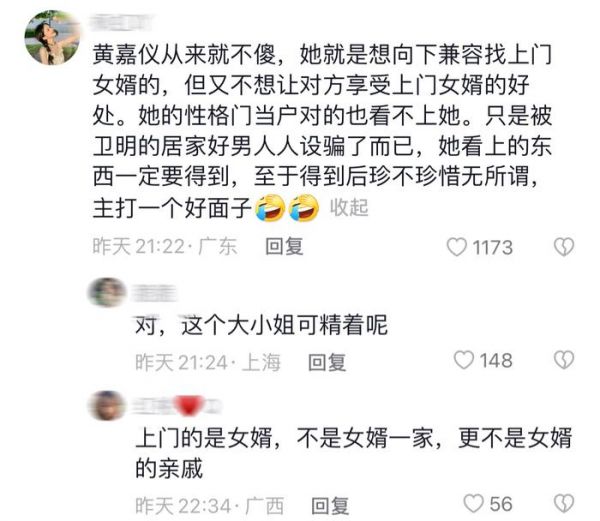Viewport: 600px width, 521px height.
Task: Select the reply text 对，这个大小姐可精着呢
Action: click(x=261, y=326)
